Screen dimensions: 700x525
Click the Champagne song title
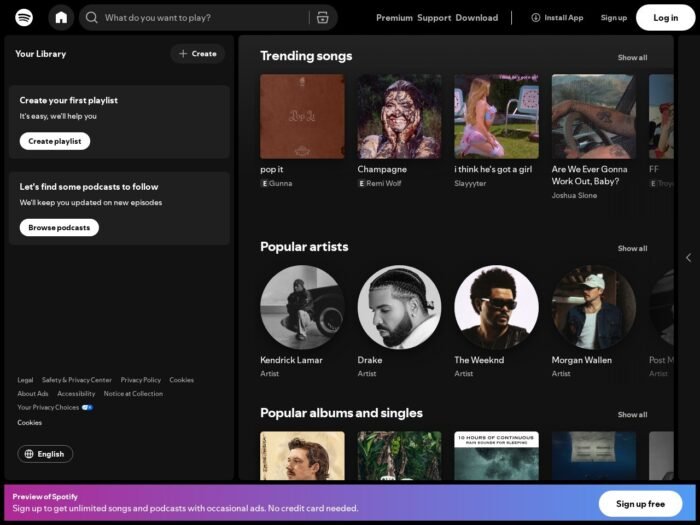tap(382, 169)
